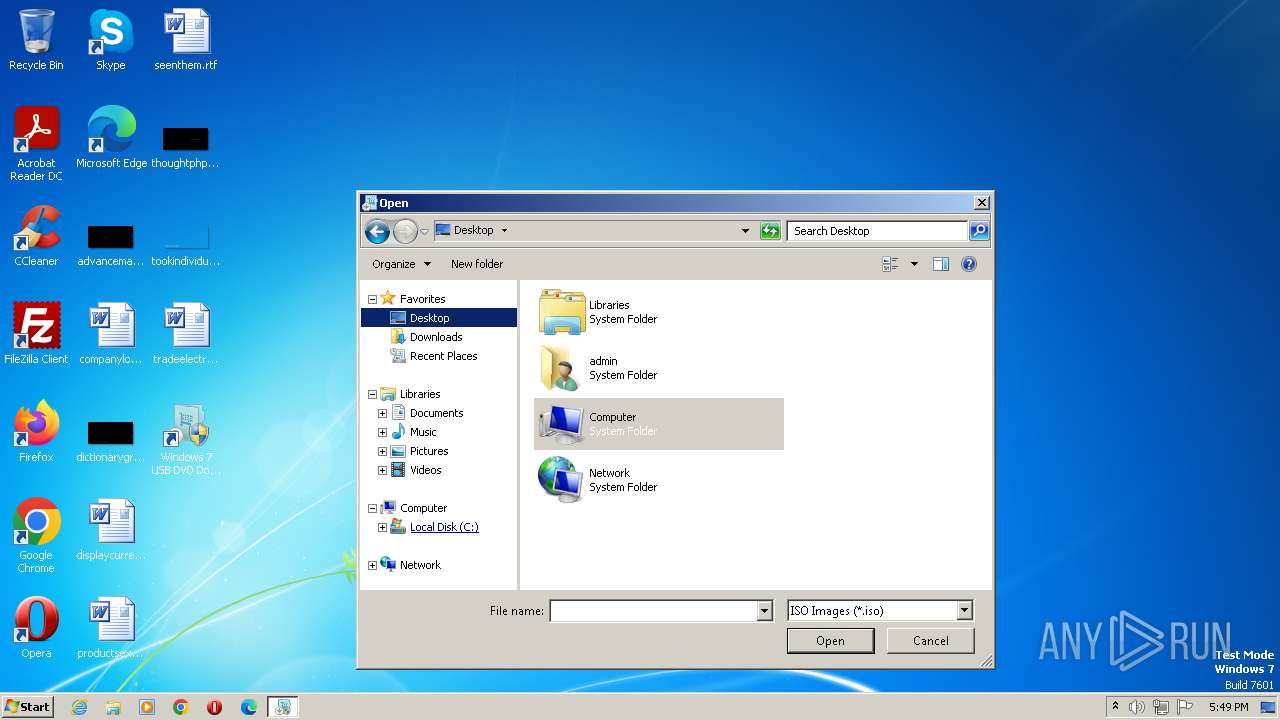
Task: Click the volume speaker tray icon
Action: [1137, 707]
